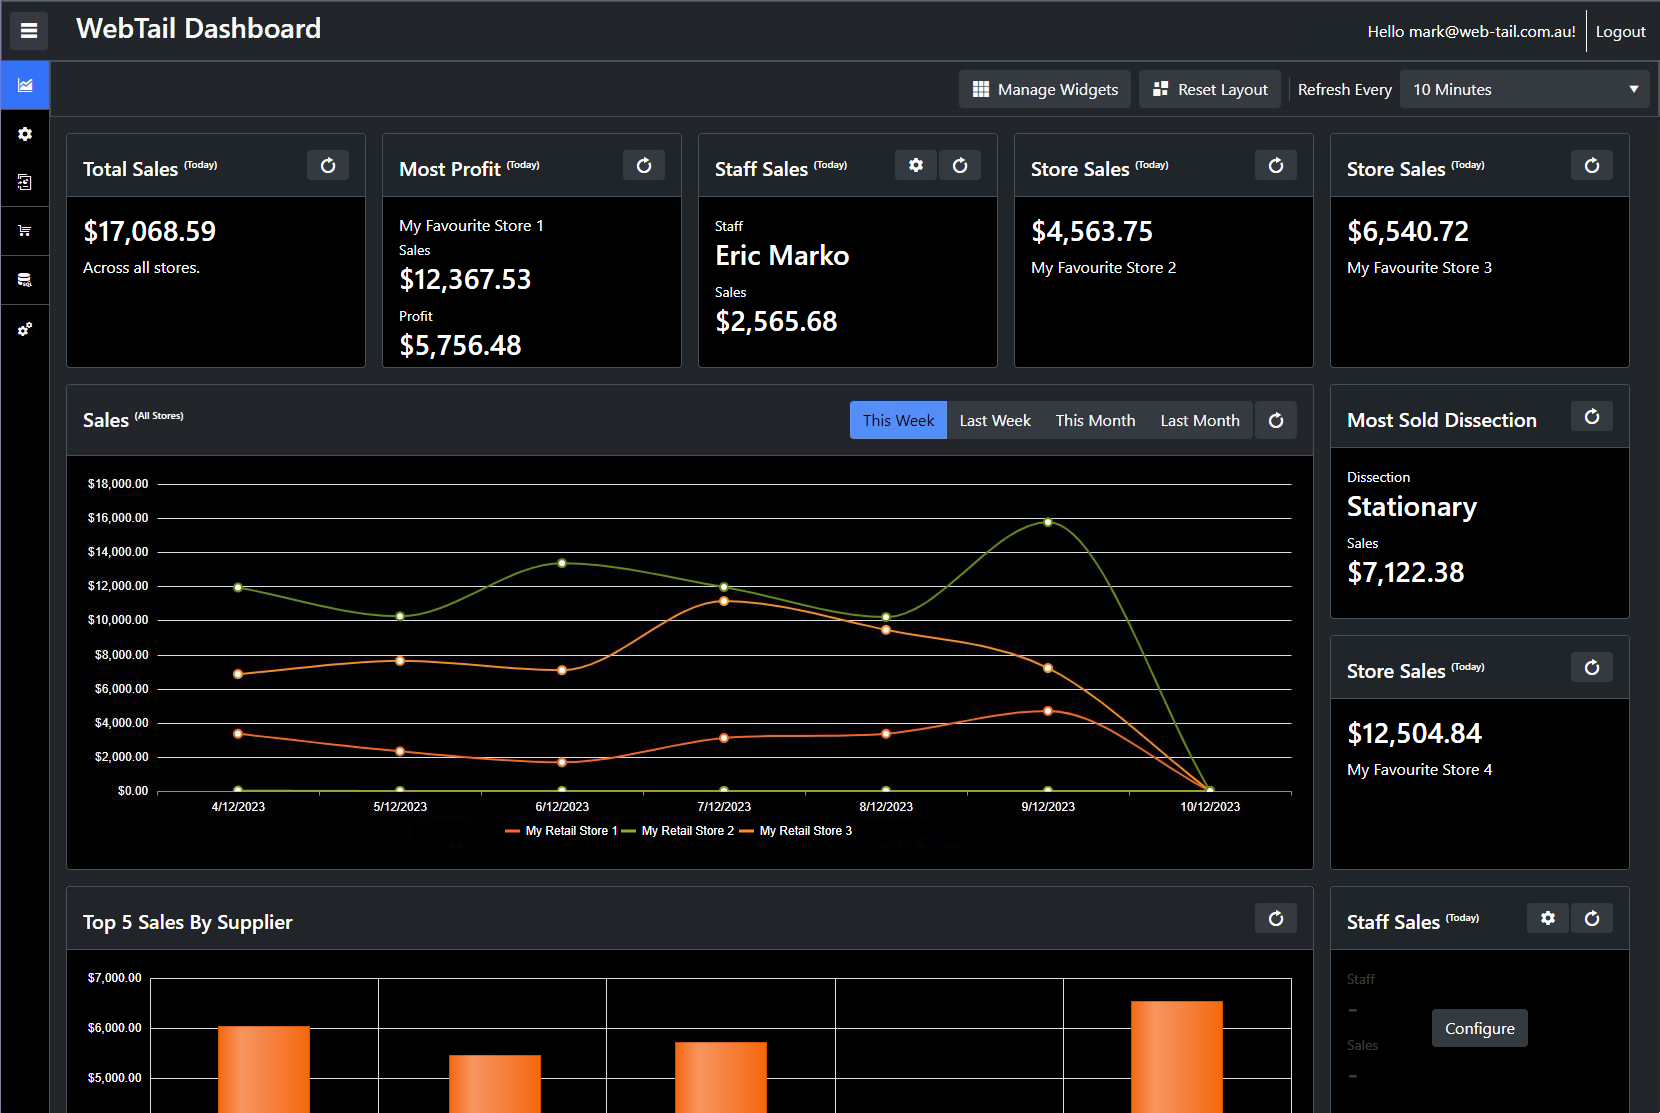Viewport: 1660px width, 1113px height.
Task: Click the $6,540.72 store sales value
Action: click(x=1408, y=232)
